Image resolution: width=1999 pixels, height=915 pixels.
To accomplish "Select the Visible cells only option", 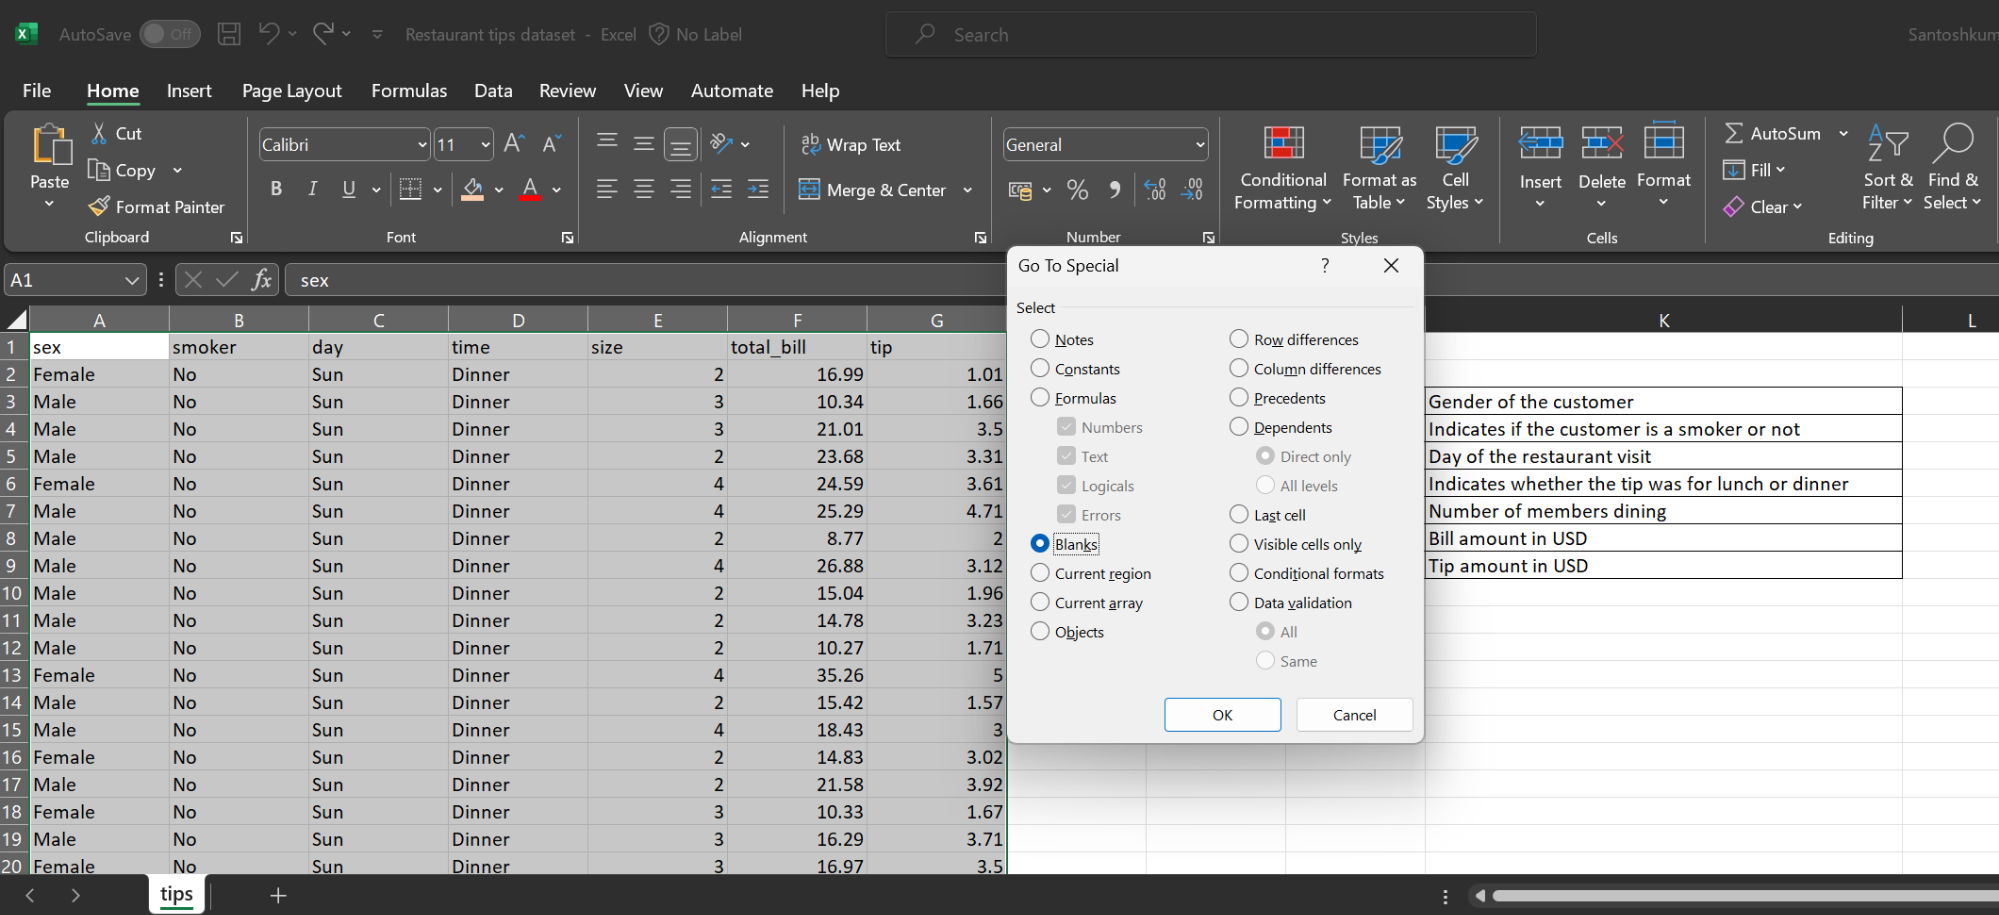I will pos(1239,544).
